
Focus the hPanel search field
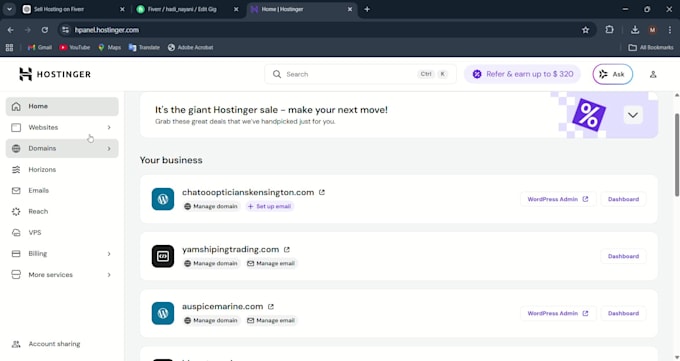click(x=360, y=74)
